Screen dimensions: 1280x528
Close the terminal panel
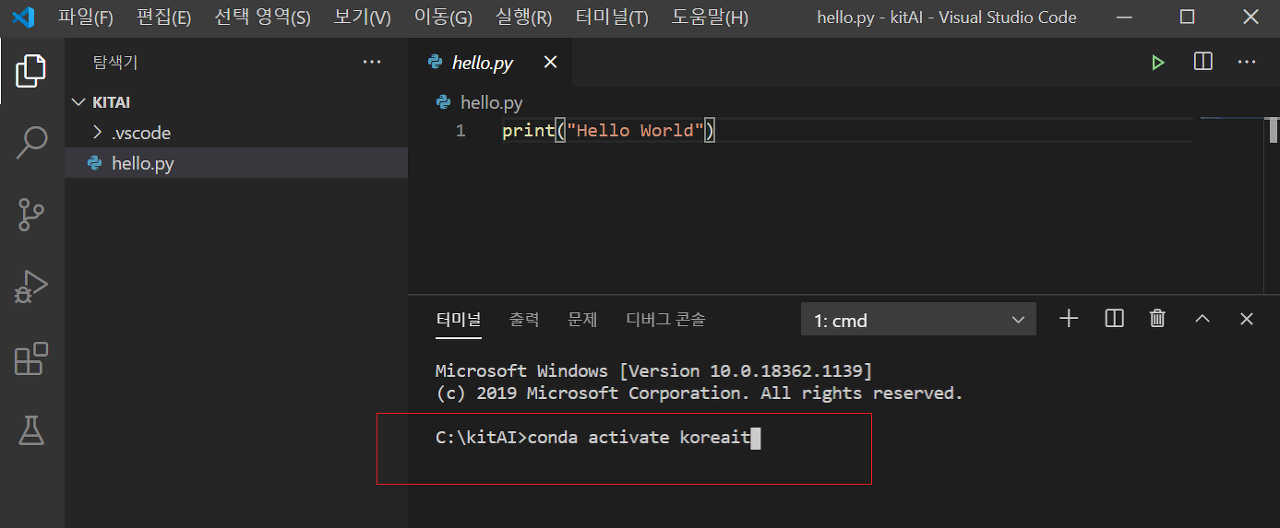tap(1246, 319)
